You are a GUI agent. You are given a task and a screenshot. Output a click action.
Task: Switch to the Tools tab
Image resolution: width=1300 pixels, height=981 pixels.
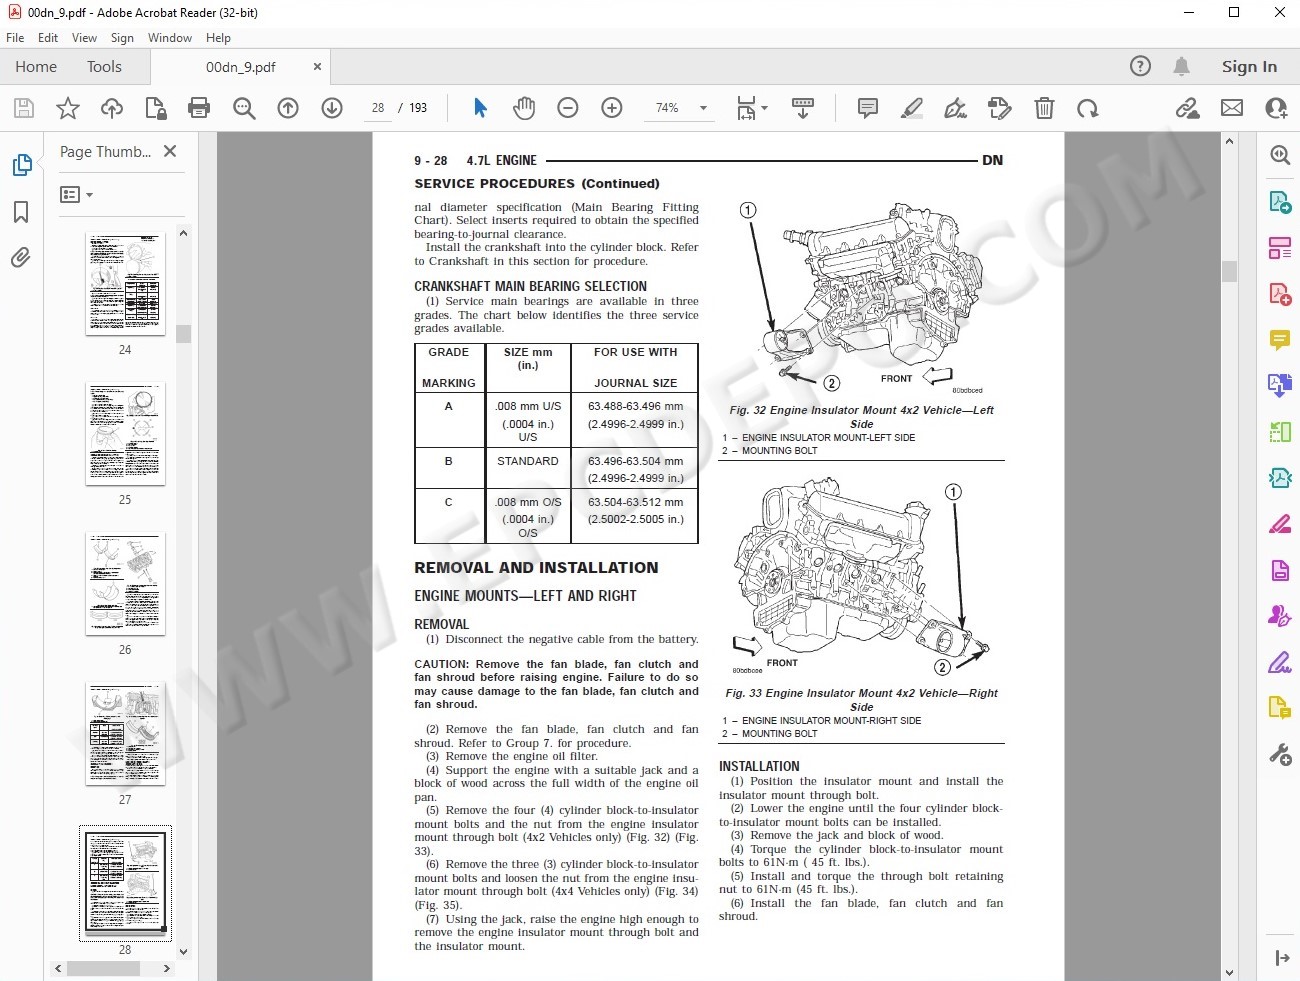104,67
